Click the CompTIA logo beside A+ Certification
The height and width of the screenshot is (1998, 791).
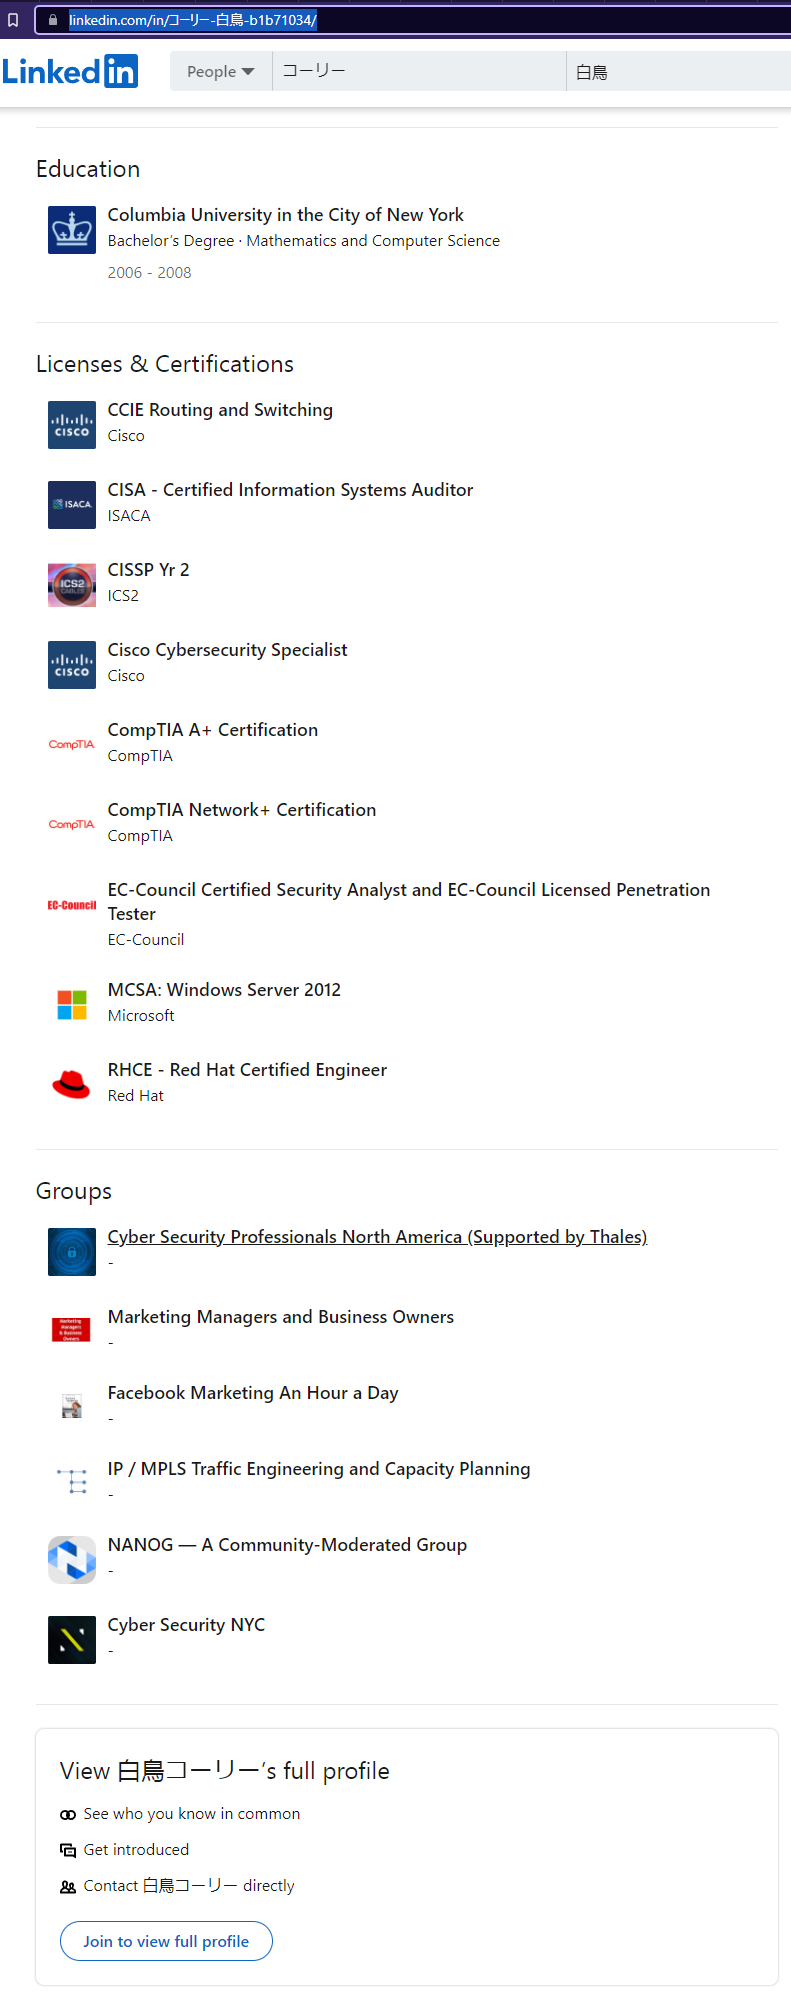click(x=72, y=745)
